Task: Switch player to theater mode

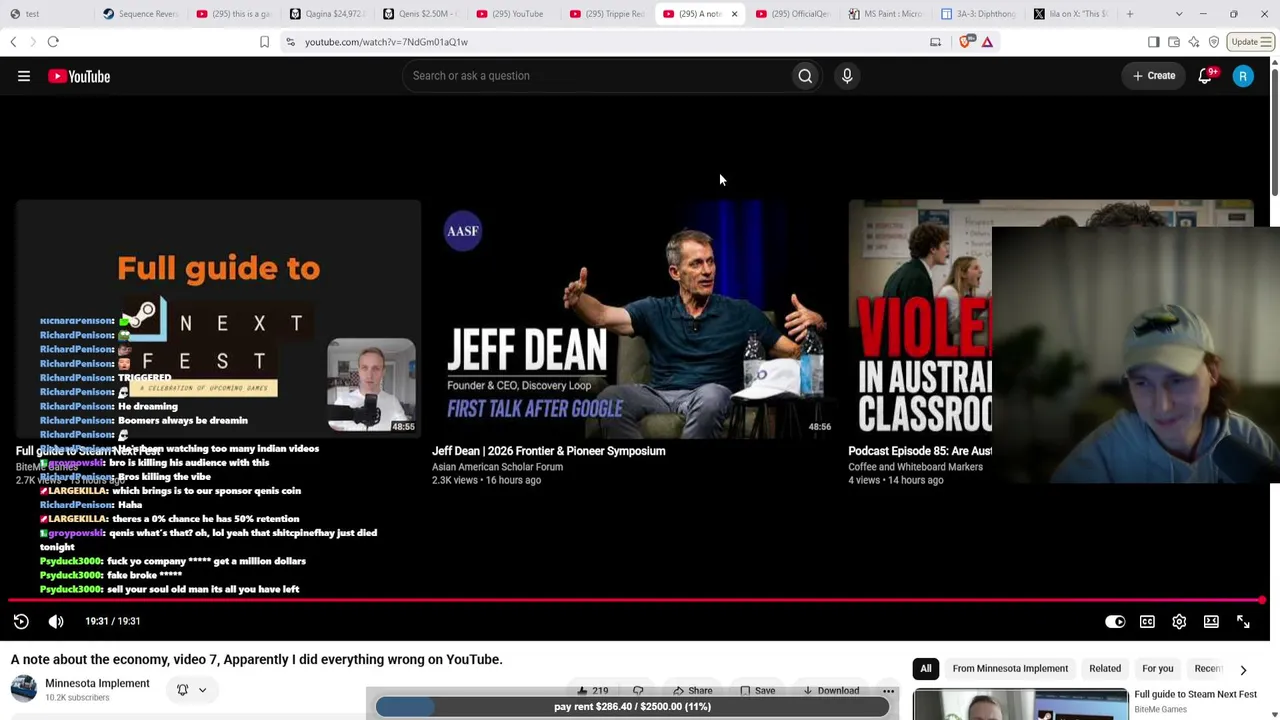Action: tap(1211, 622)
